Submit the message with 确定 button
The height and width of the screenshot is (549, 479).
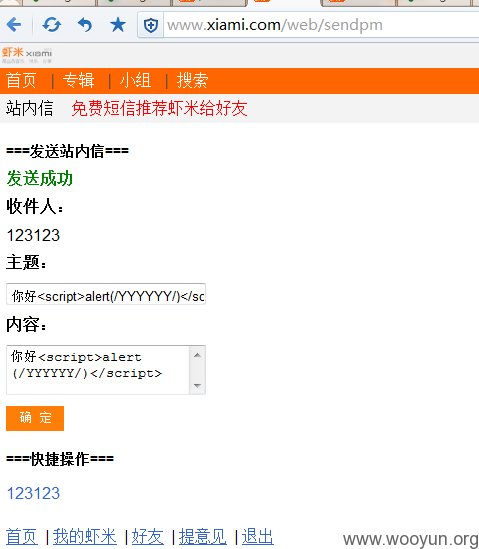[35, 418]
